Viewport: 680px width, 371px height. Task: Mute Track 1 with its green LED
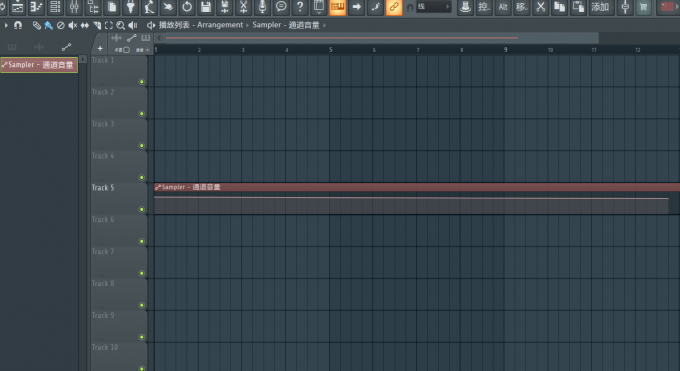coord(141,82)
